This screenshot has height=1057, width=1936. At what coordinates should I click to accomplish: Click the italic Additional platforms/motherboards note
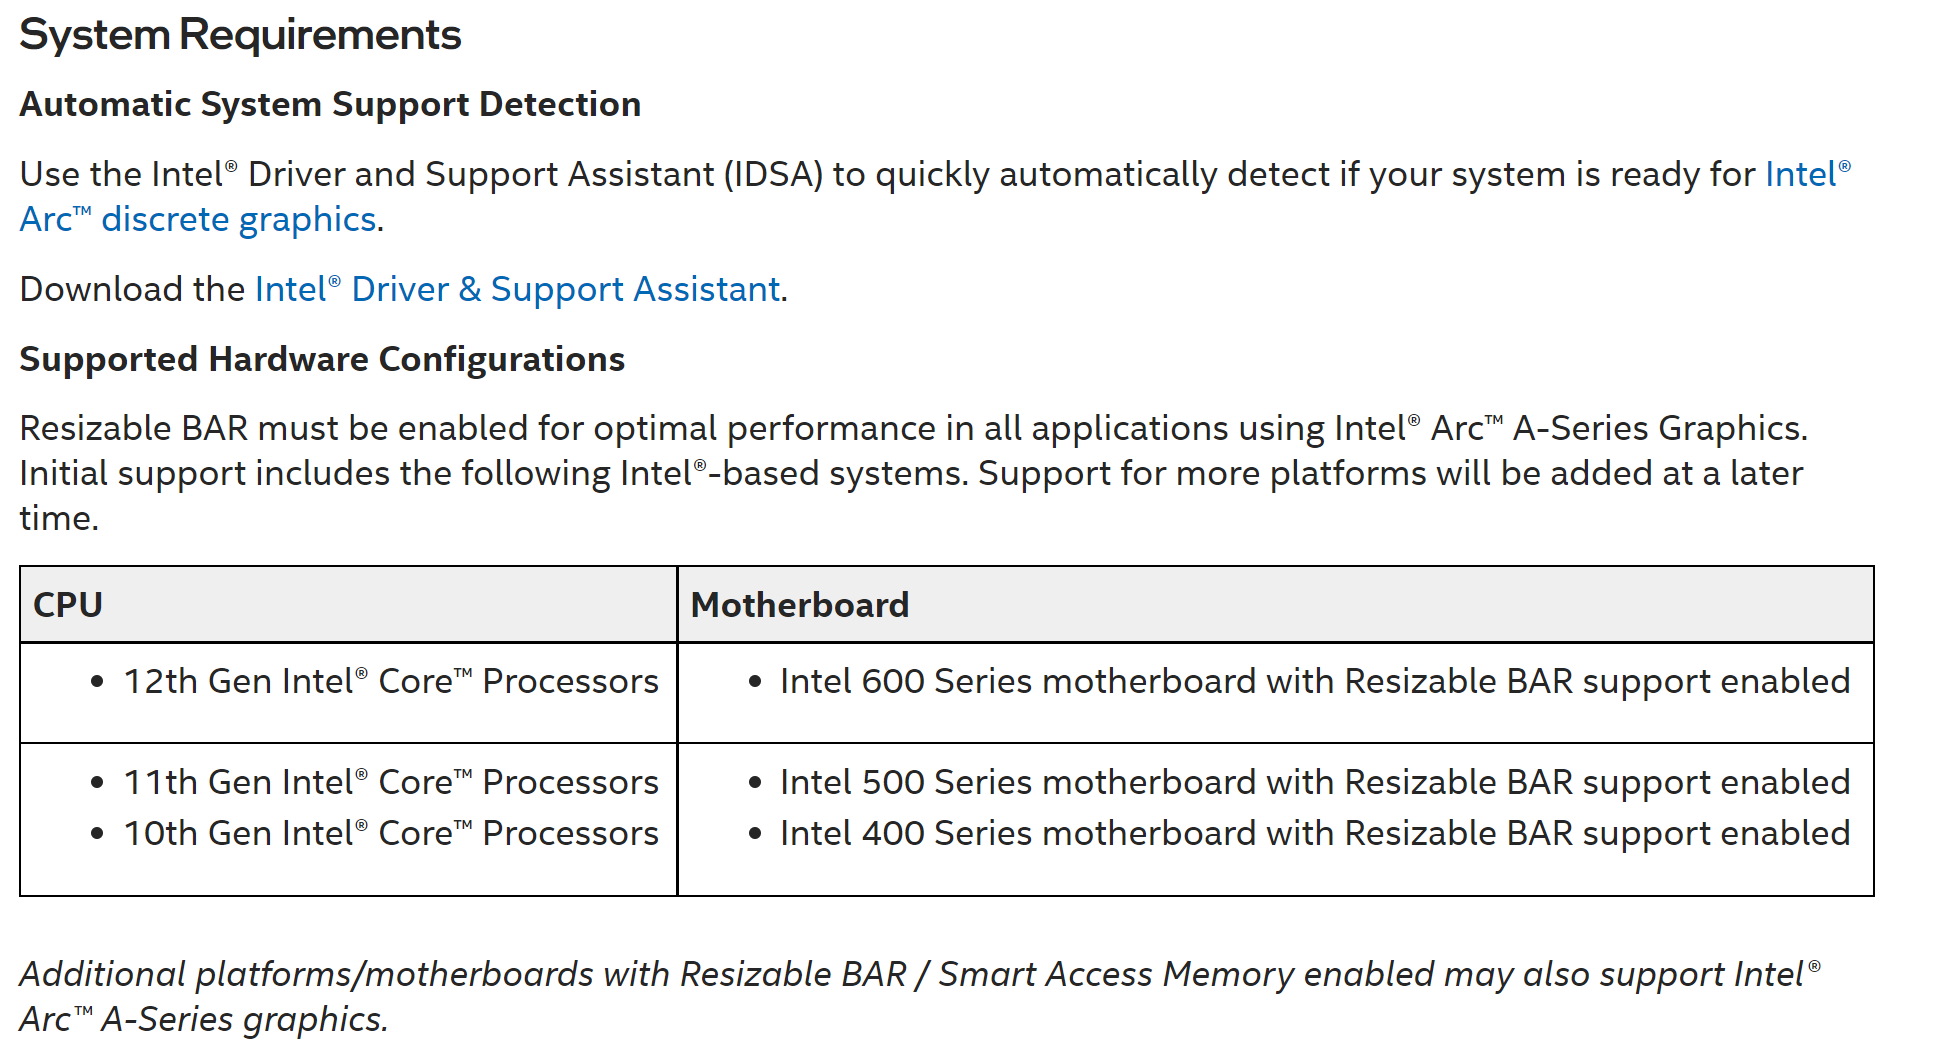point(900,974)
